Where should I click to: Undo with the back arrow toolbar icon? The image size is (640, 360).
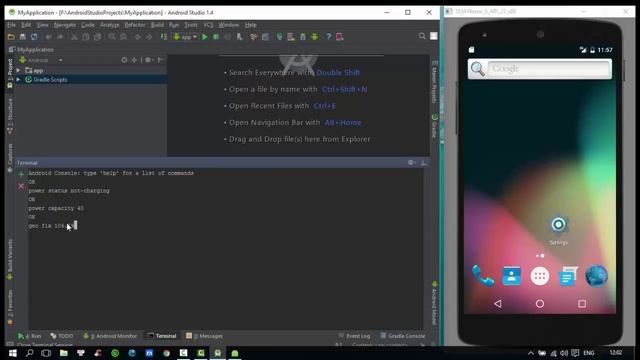point(49,37)
